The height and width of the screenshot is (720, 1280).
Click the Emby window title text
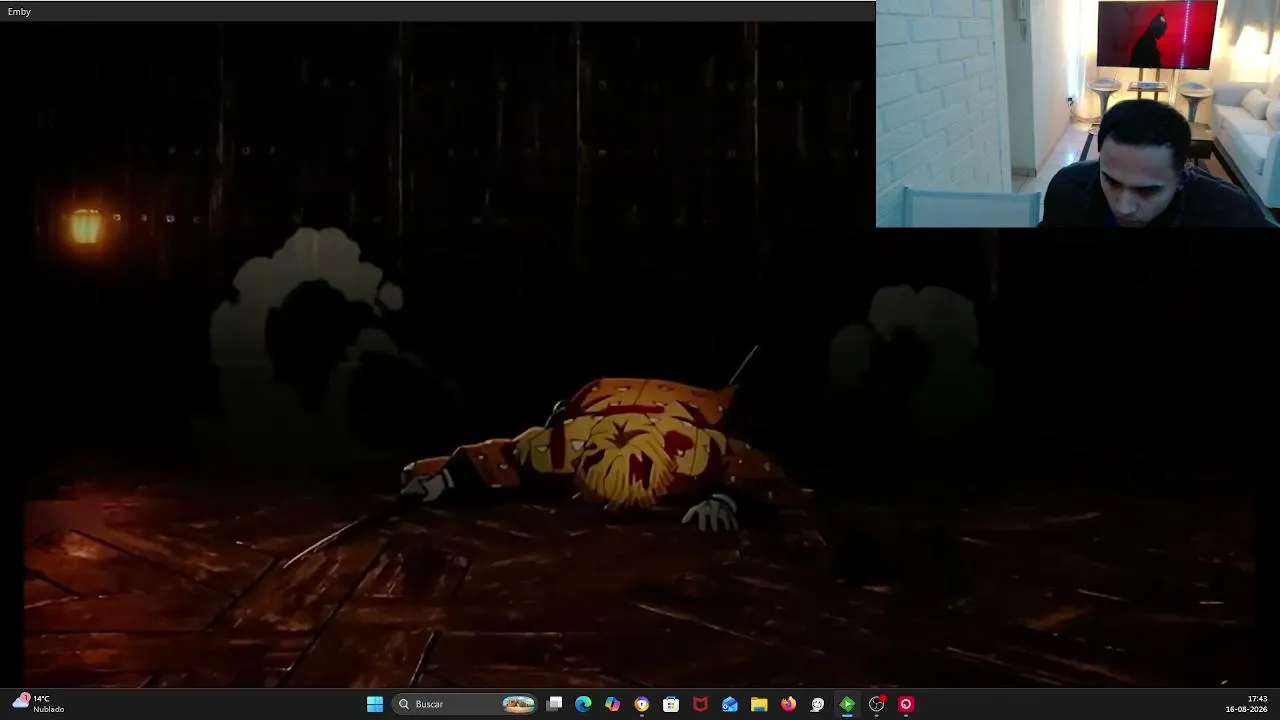[x=19, y=11]
